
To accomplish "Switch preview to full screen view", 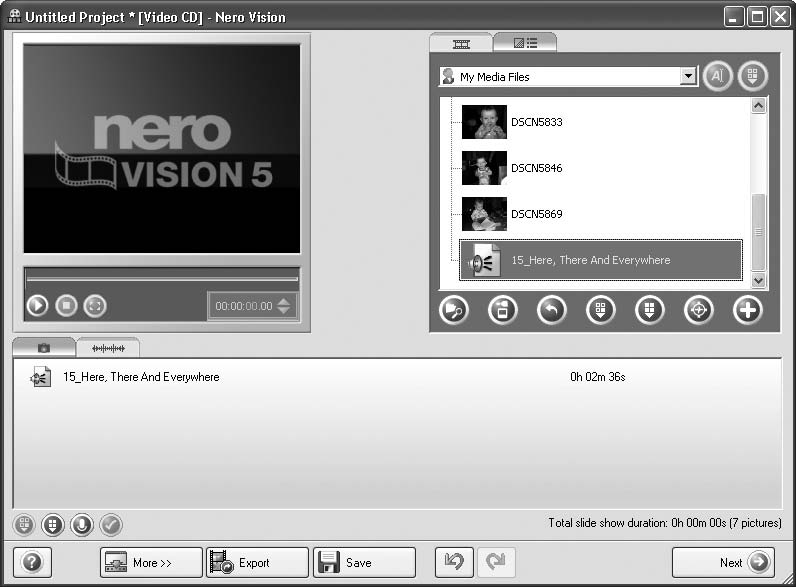I will (94, 306).
